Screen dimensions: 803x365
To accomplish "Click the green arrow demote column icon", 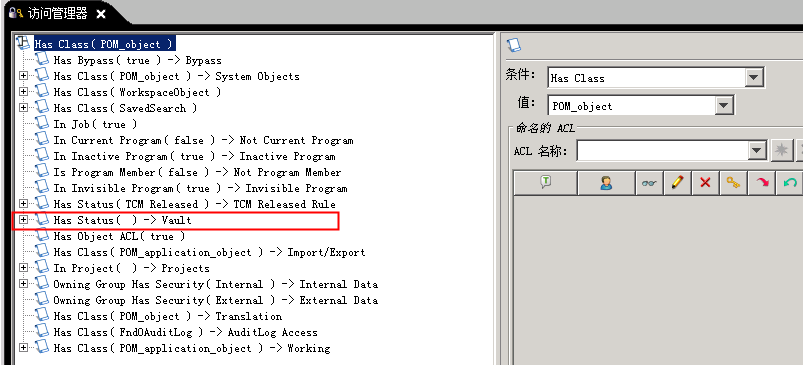I will click(790, 183).
